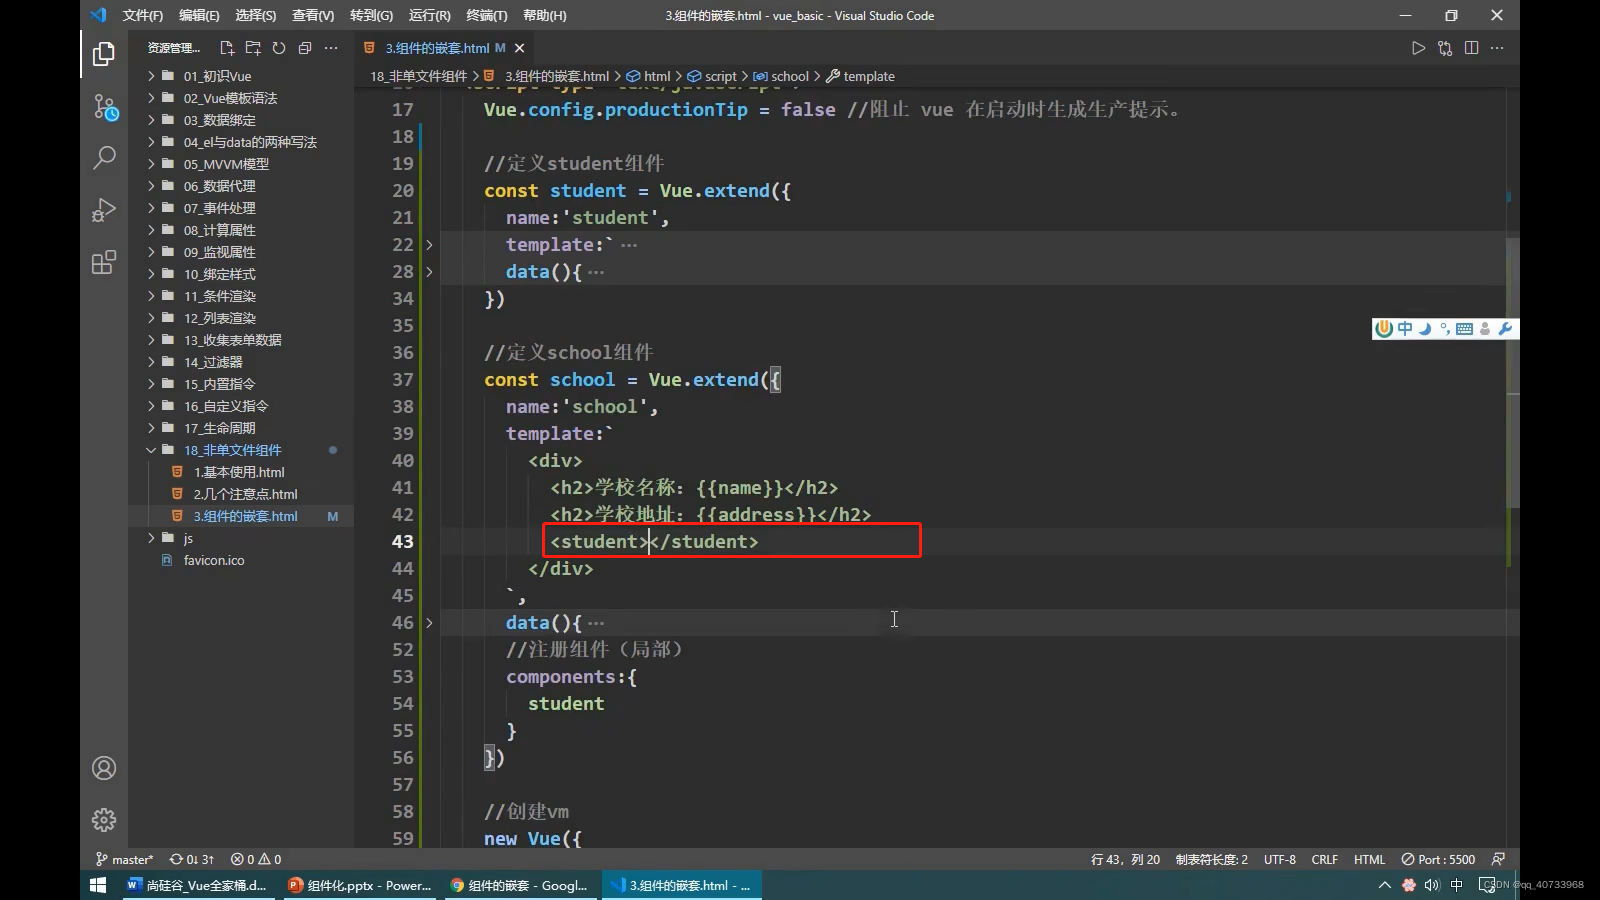The height and width of the screenshot is (900, 1600).
Task: Open the Run and Debug view
Action: (x=104, y=210)
